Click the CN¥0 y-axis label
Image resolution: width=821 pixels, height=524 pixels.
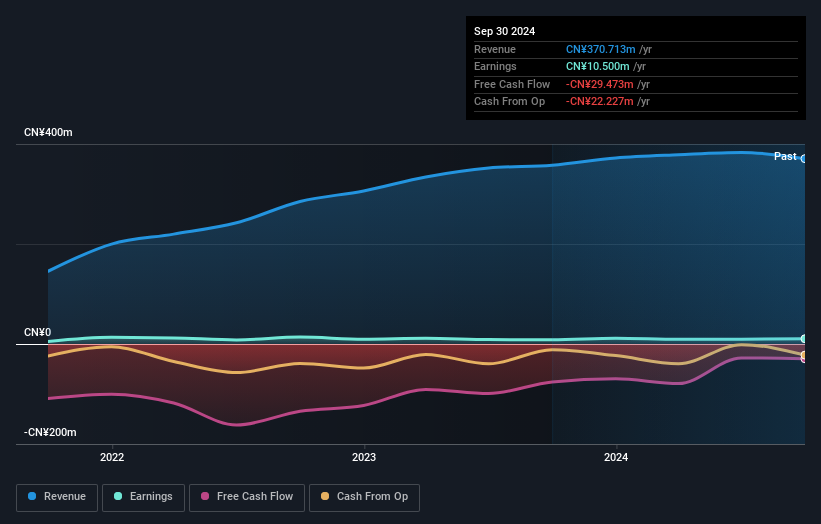click(37, 332)
